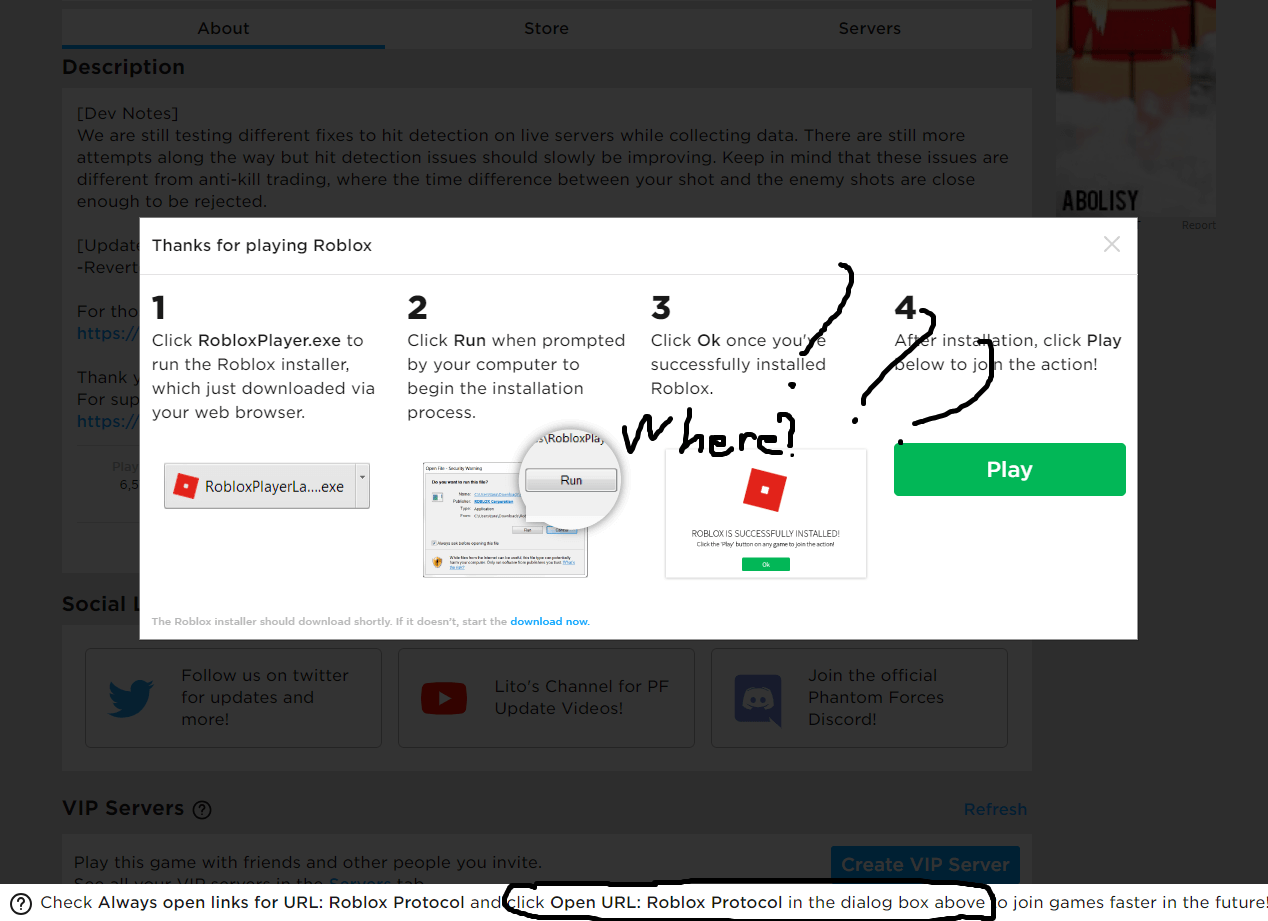Click the VIP Servers help question icon

tap(202, 810)
